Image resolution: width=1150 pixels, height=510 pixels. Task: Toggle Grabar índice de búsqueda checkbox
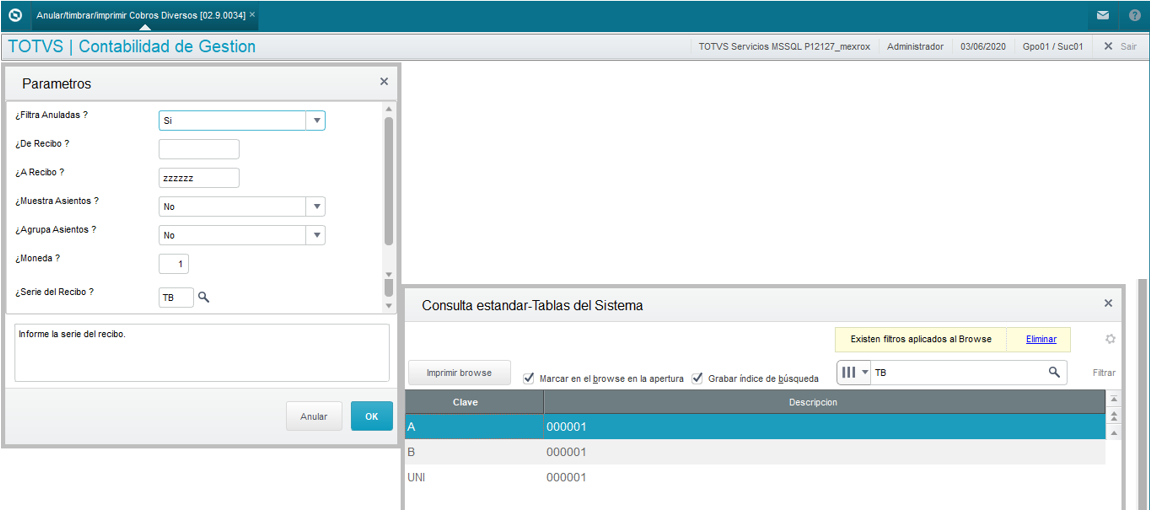[697, 379]
